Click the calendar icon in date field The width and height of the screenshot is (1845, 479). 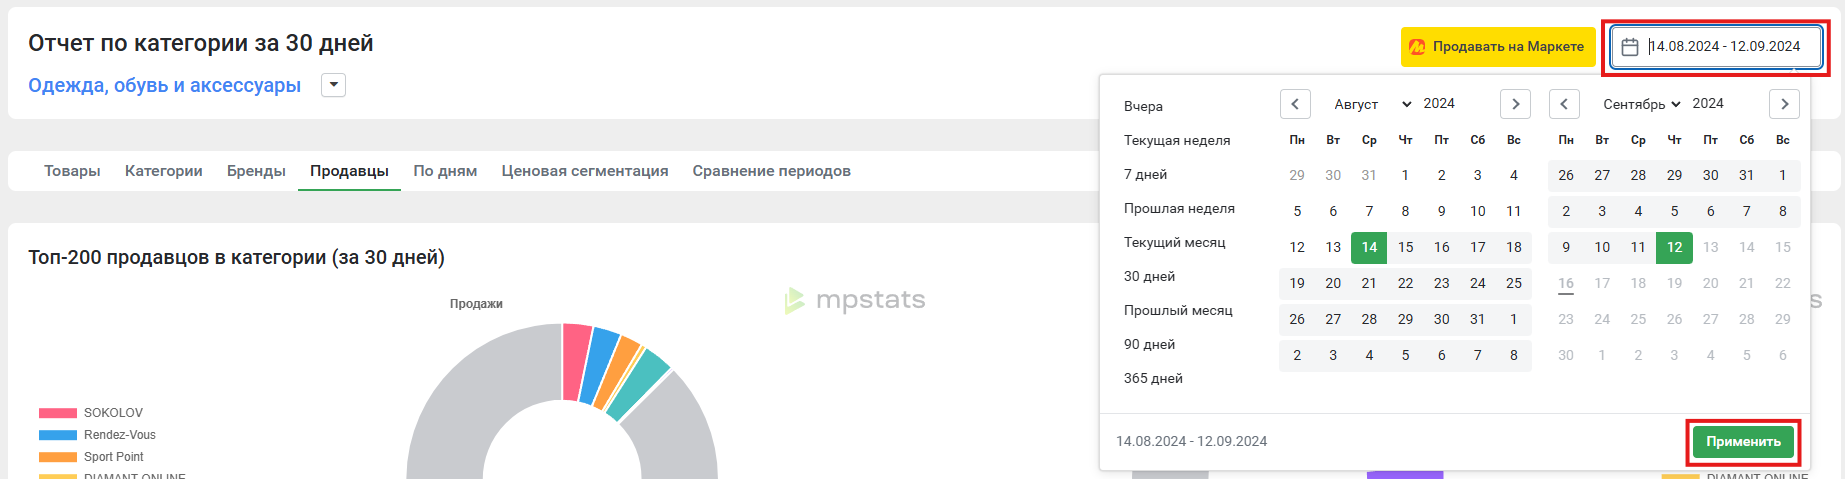1630,47
